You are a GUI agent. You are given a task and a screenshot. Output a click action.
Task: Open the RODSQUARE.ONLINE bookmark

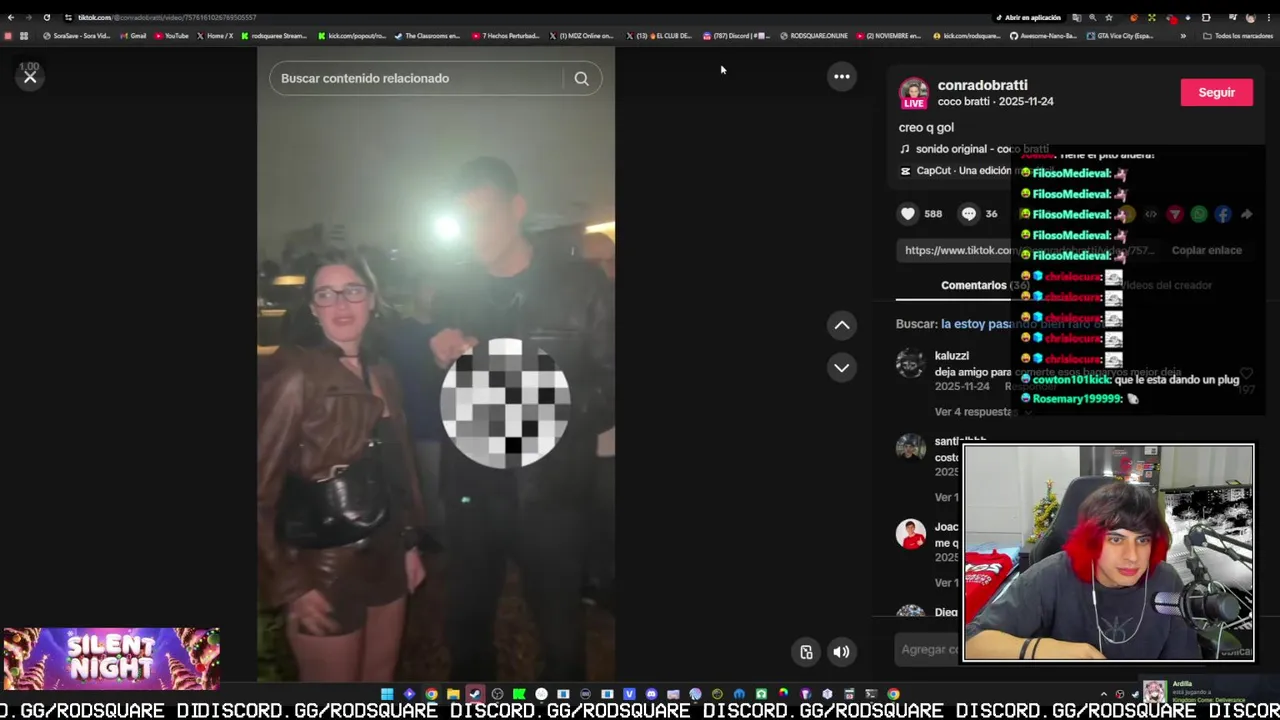point(814,36)
